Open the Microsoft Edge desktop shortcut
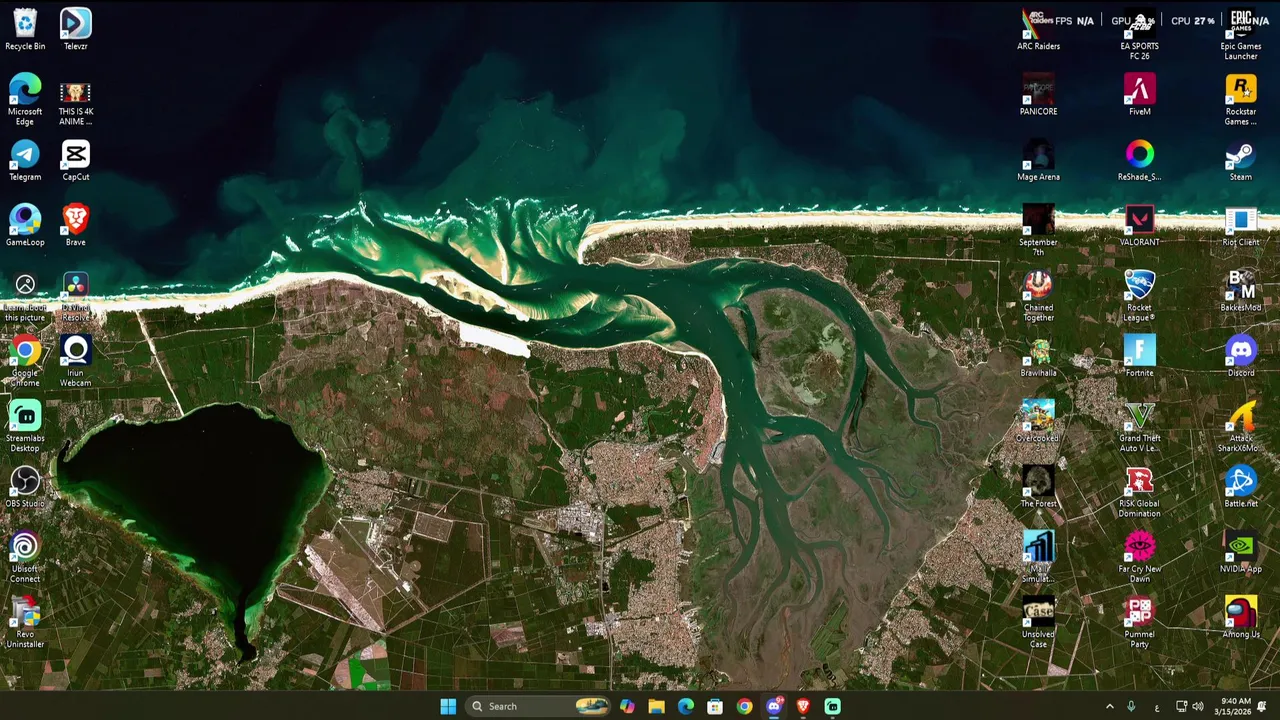 [x=25, y=100]
